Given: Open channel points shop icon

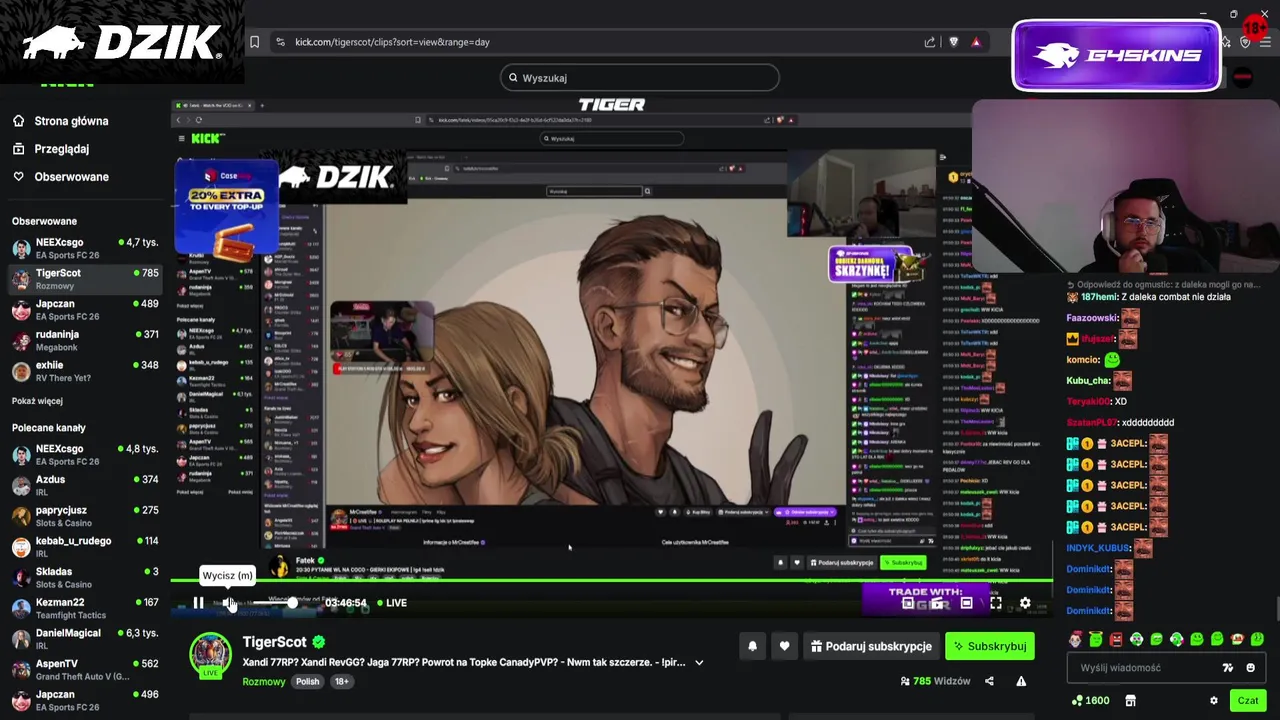Looking at the screenshot, I should point(1130,701).
